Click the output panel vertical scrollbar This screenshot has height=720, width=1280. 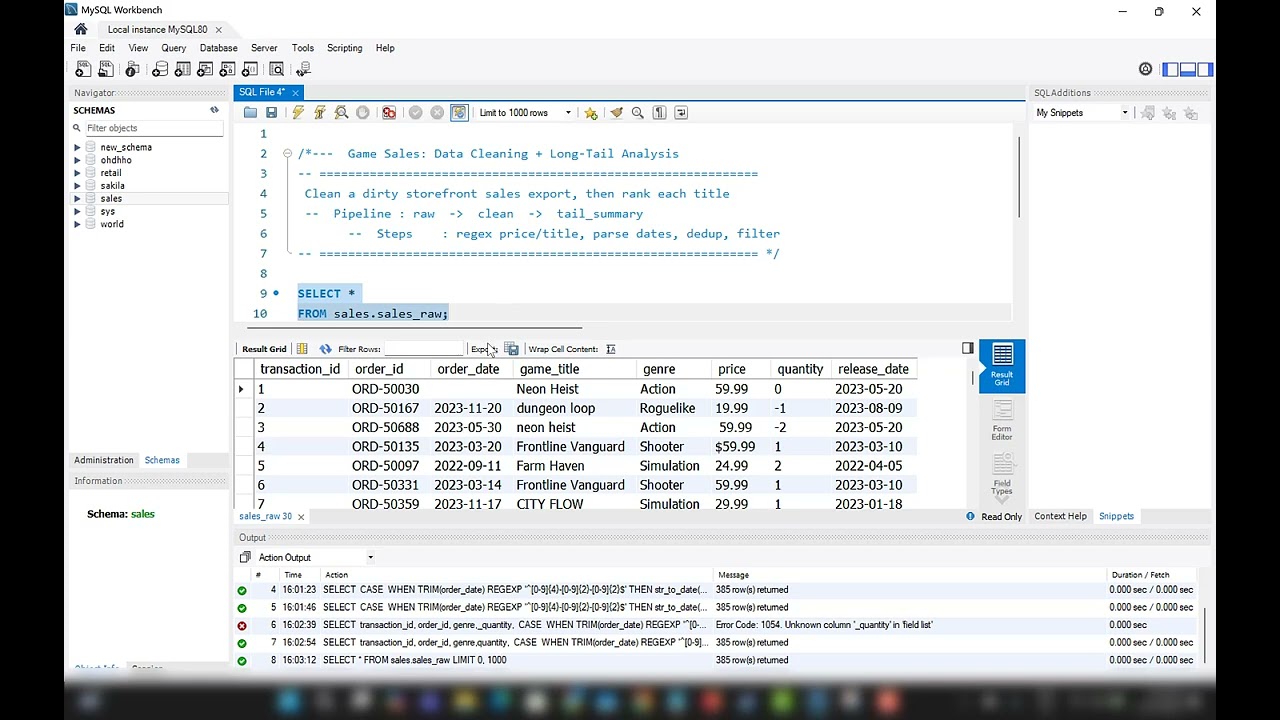point(1206,635)
